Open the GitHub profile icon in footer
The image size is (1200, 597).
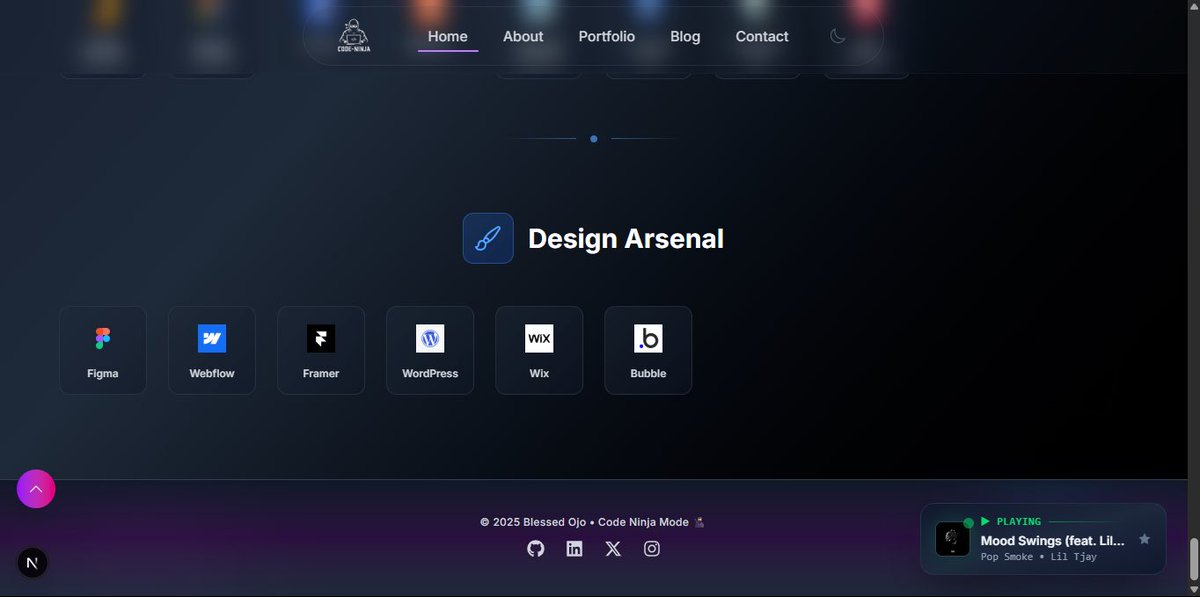(x=536, y=548)
